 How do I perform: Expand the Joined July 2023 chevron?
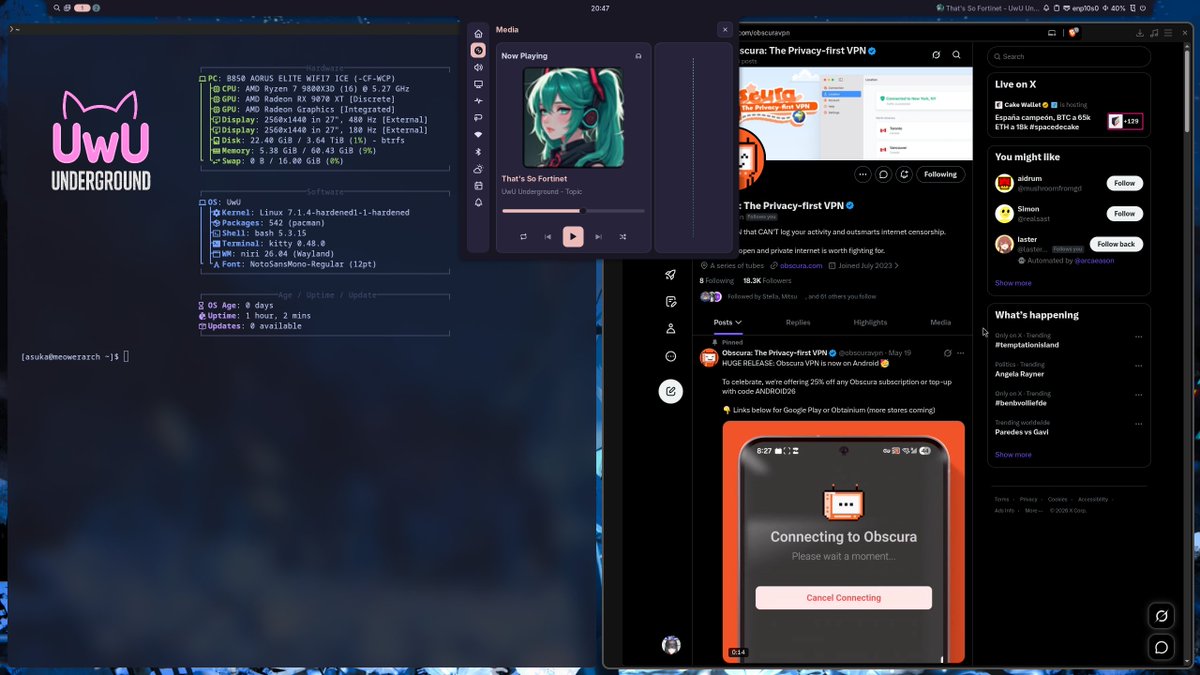tap(897, 266)
